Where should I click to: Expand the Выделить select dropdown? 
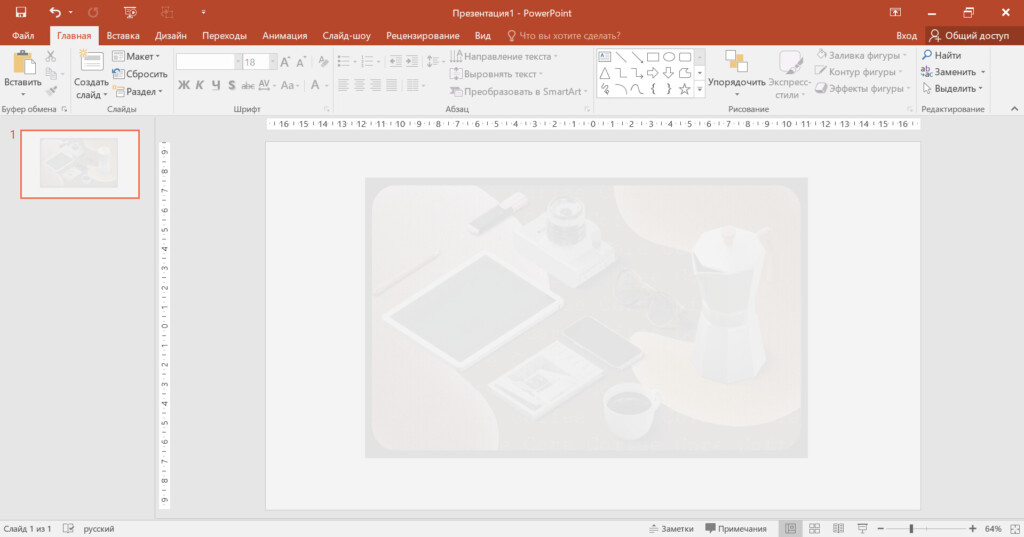point(954,89)
